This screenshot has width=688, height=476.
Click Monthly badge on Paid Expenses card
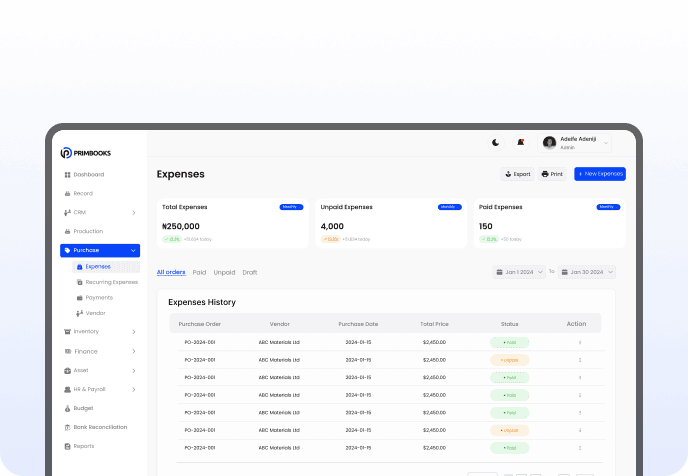click(608, 207)
